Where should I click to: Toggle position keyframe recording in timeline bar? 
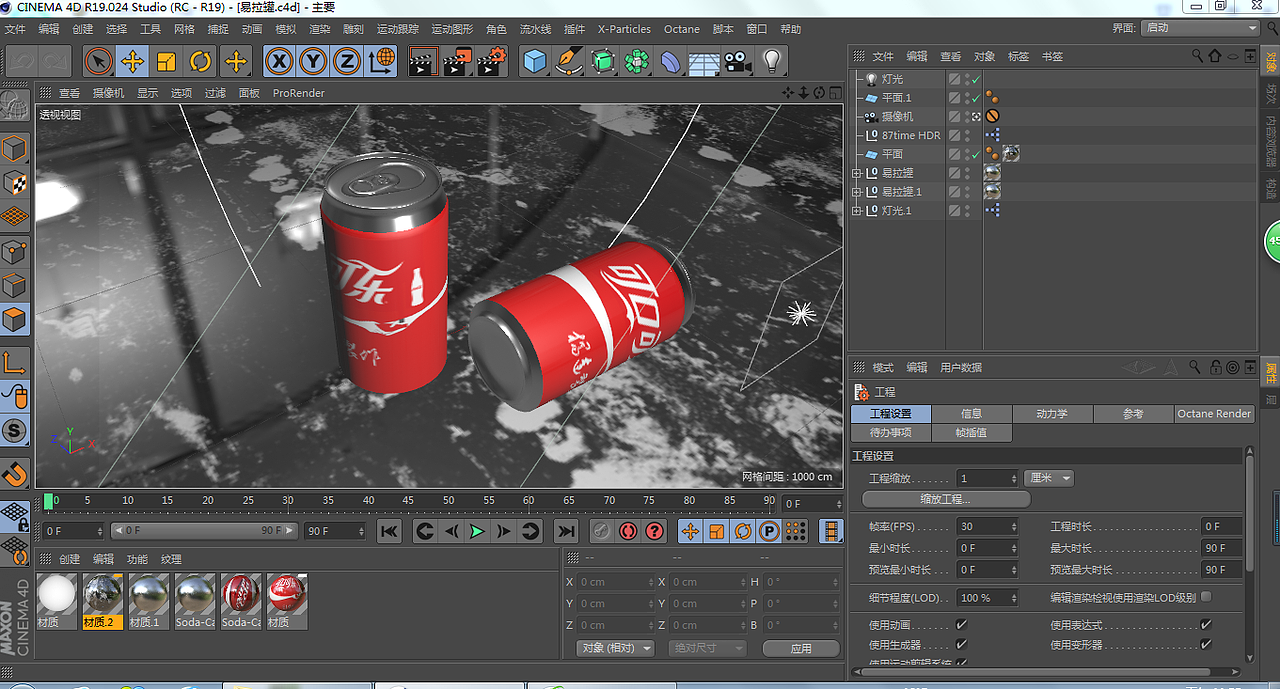point(690,531)
